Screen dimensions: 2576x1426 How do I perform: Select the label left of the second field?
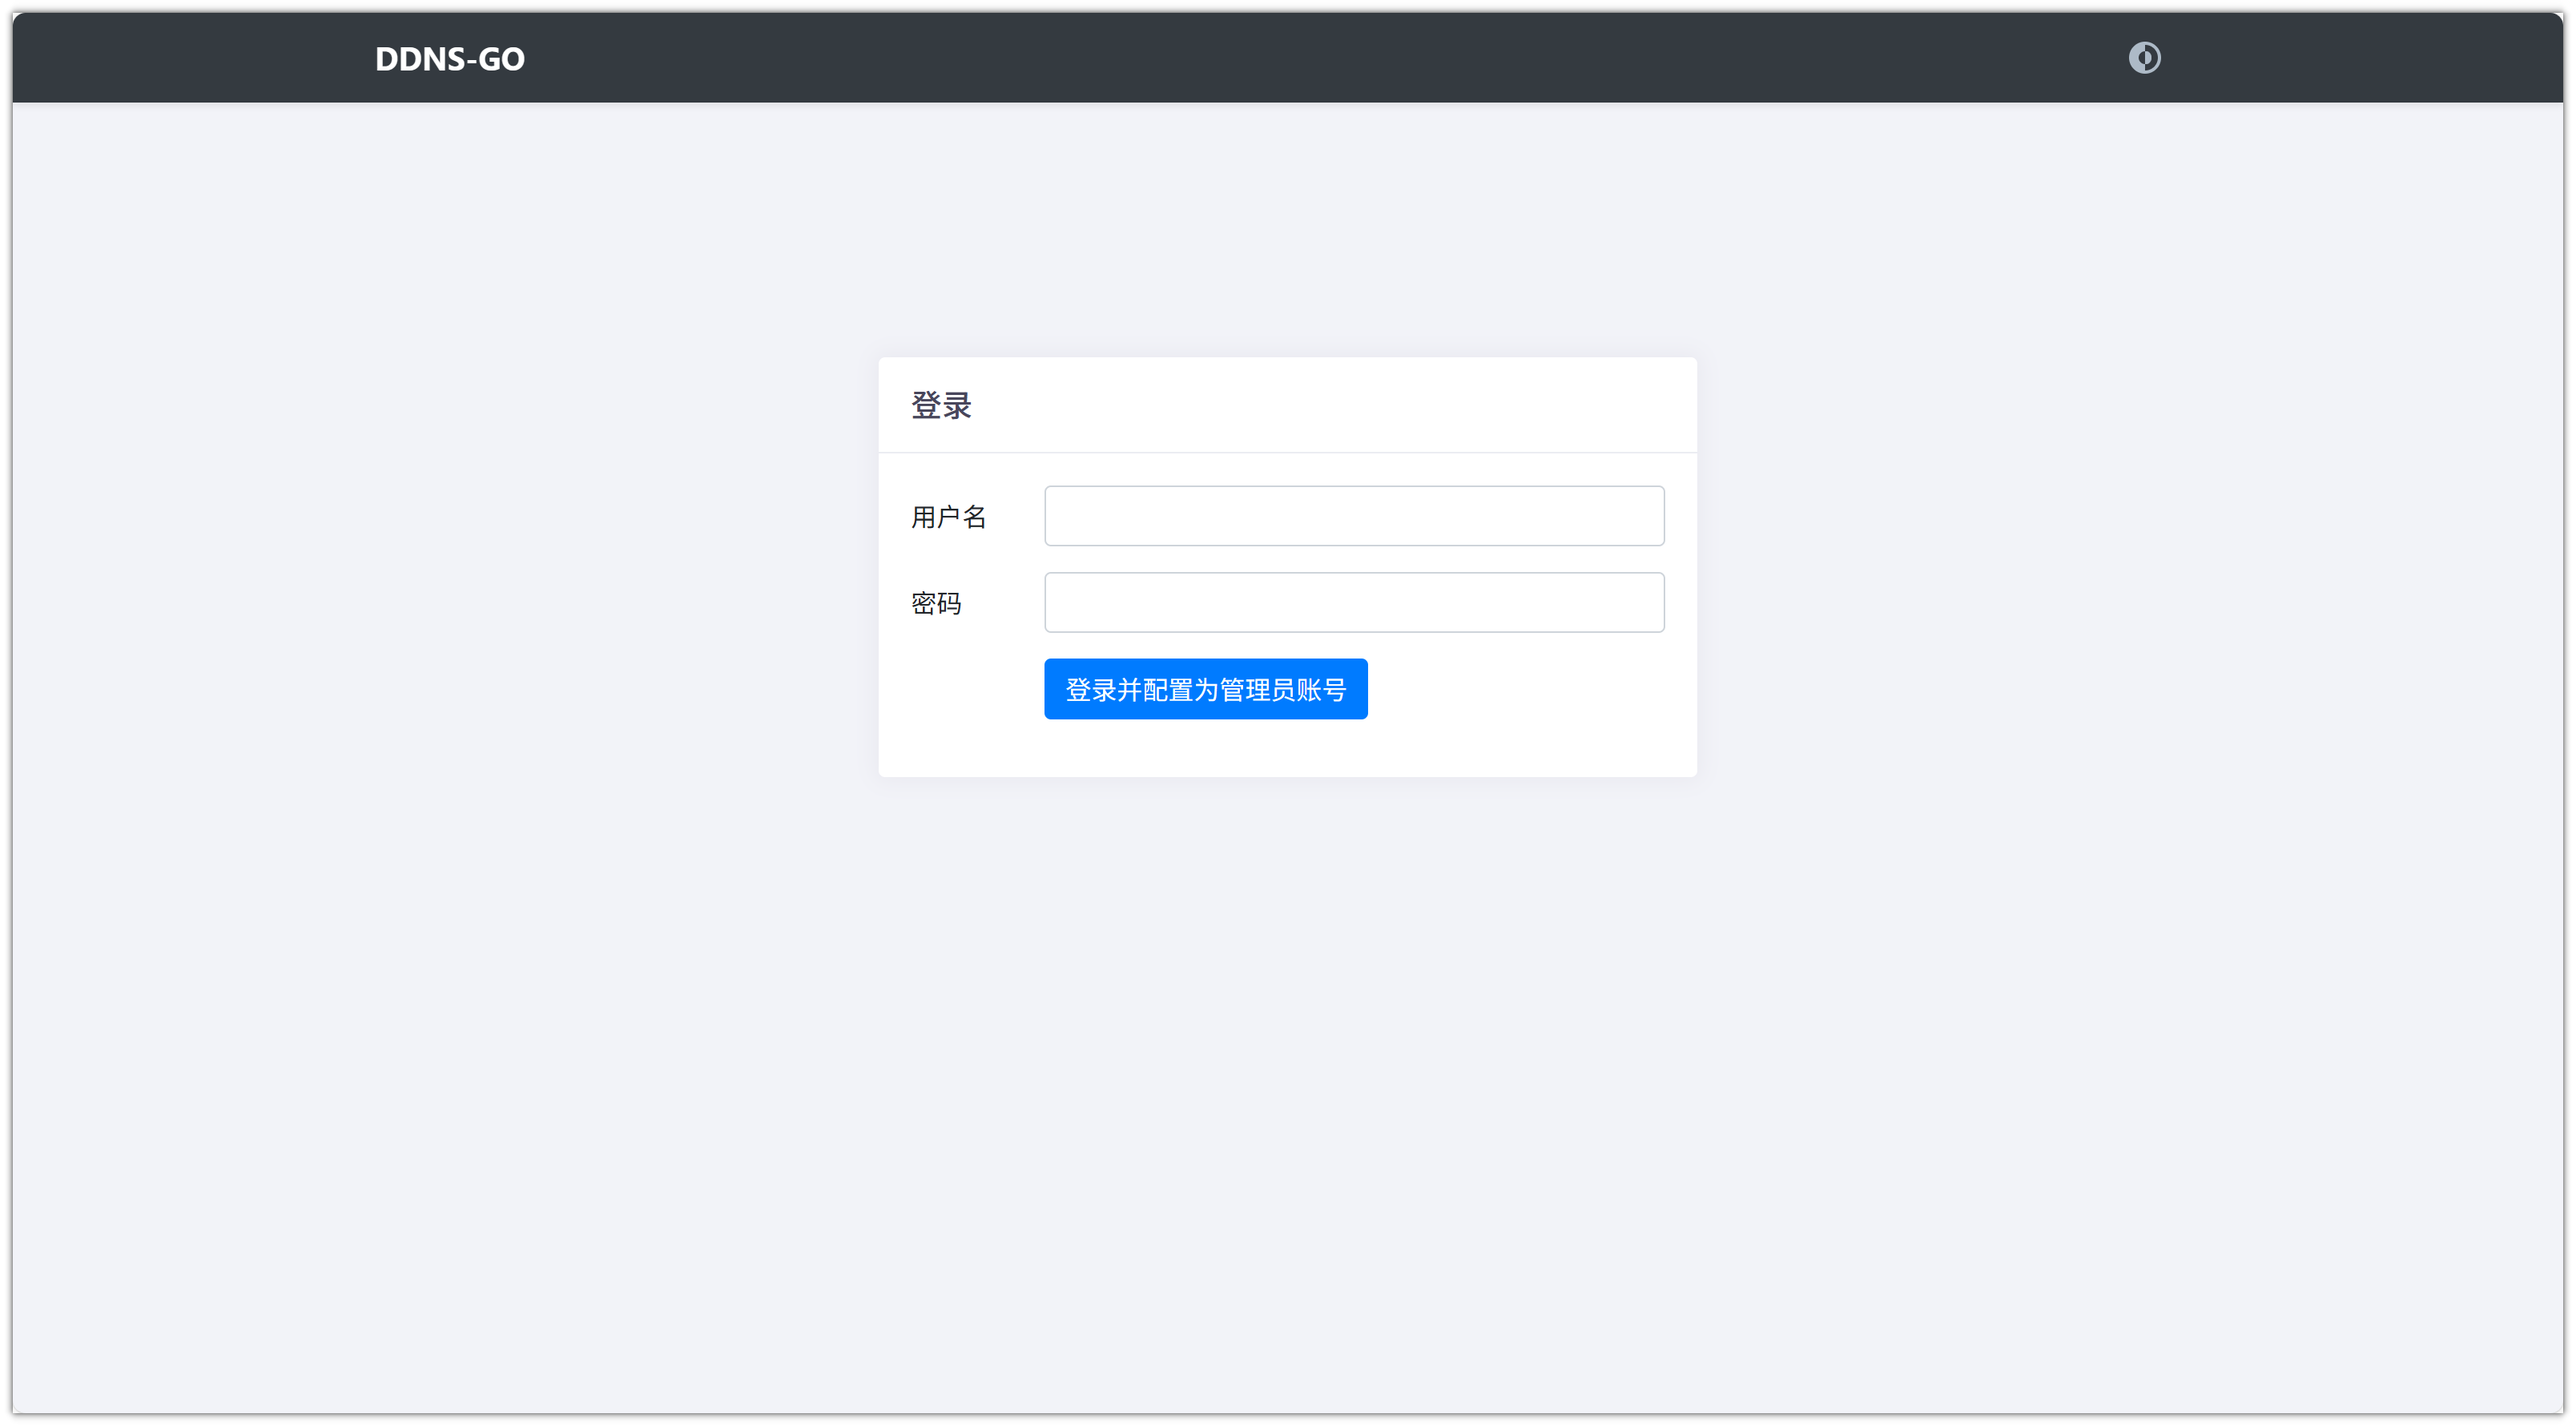936,603
